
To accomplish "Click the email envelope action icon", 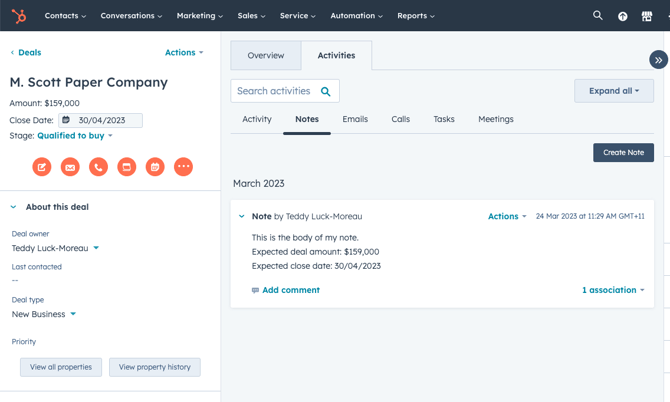I will point(70,167).
